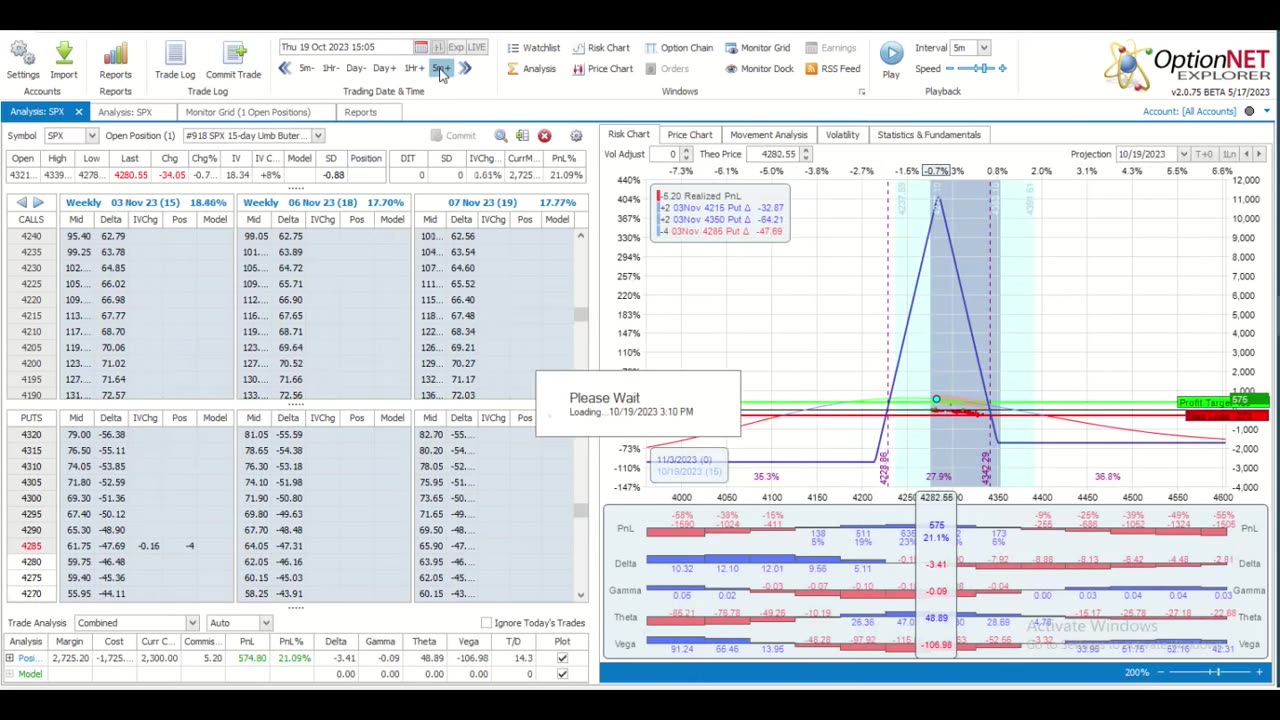Step forward five minutes with 5m+
Screen dimensions: 1280x720
(x=442, y=68)
